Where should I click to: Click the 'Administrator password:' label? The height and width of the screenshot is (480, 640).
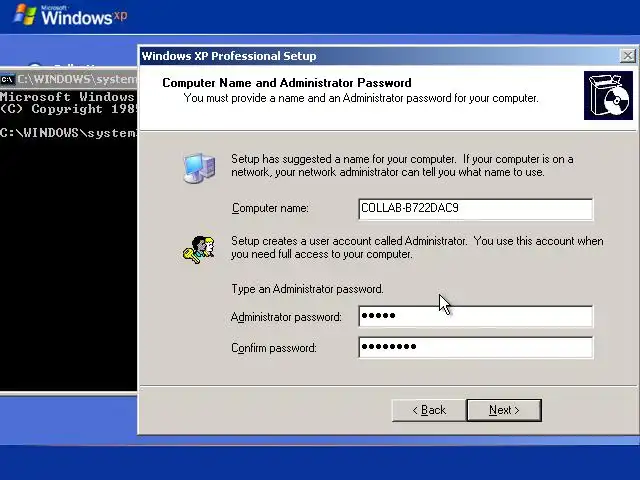(x=286, y=317)
